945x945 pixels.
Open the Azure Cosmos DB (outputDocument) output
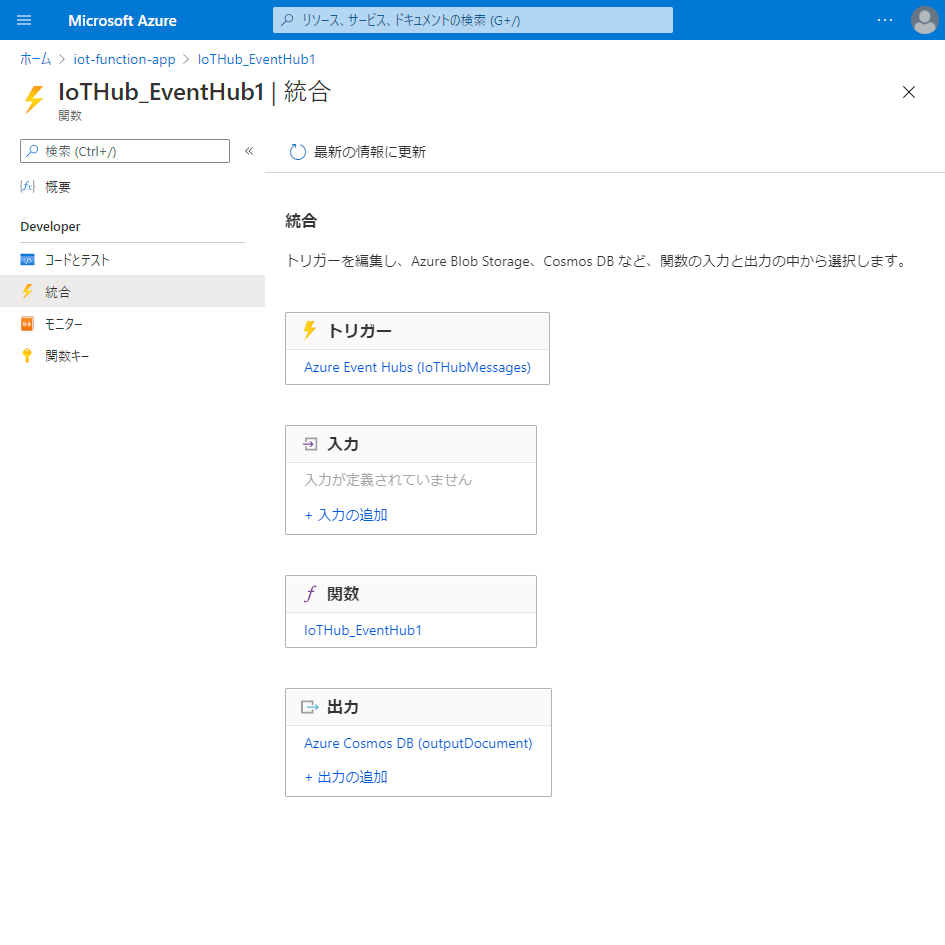418,743
